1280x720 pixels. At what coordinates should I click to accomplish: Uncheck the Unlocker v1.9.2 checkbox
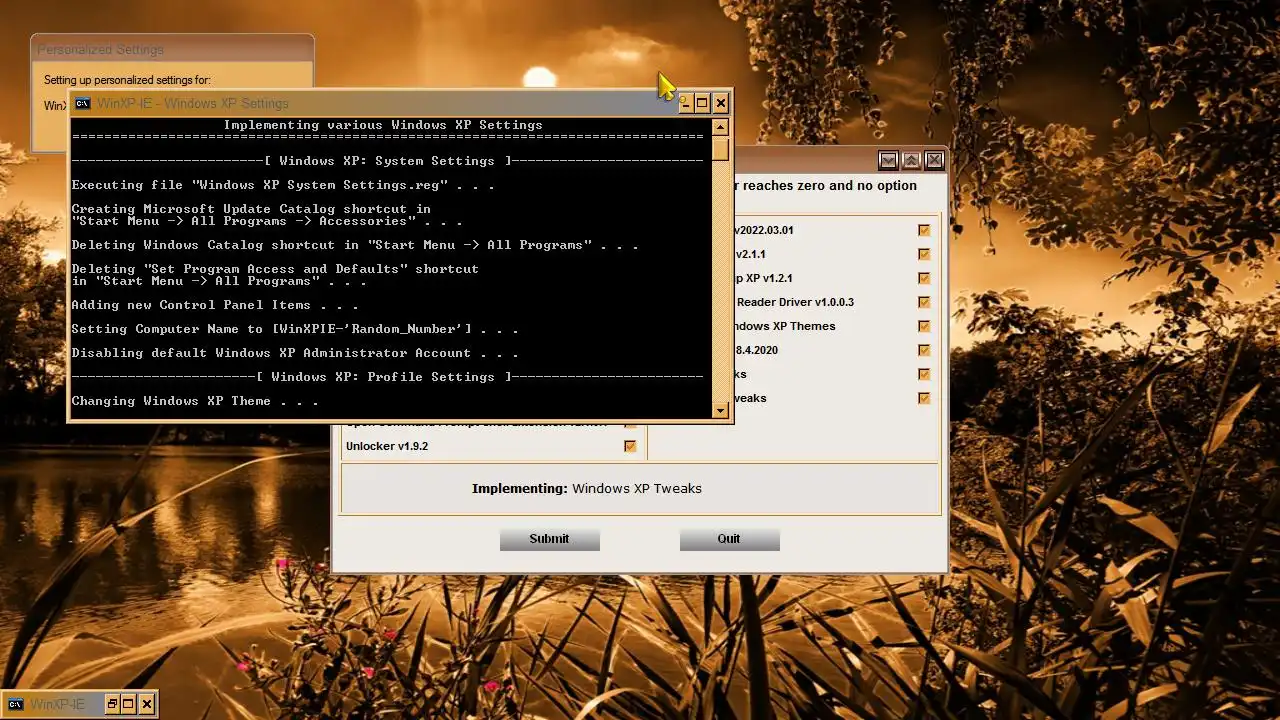(630, 446)
